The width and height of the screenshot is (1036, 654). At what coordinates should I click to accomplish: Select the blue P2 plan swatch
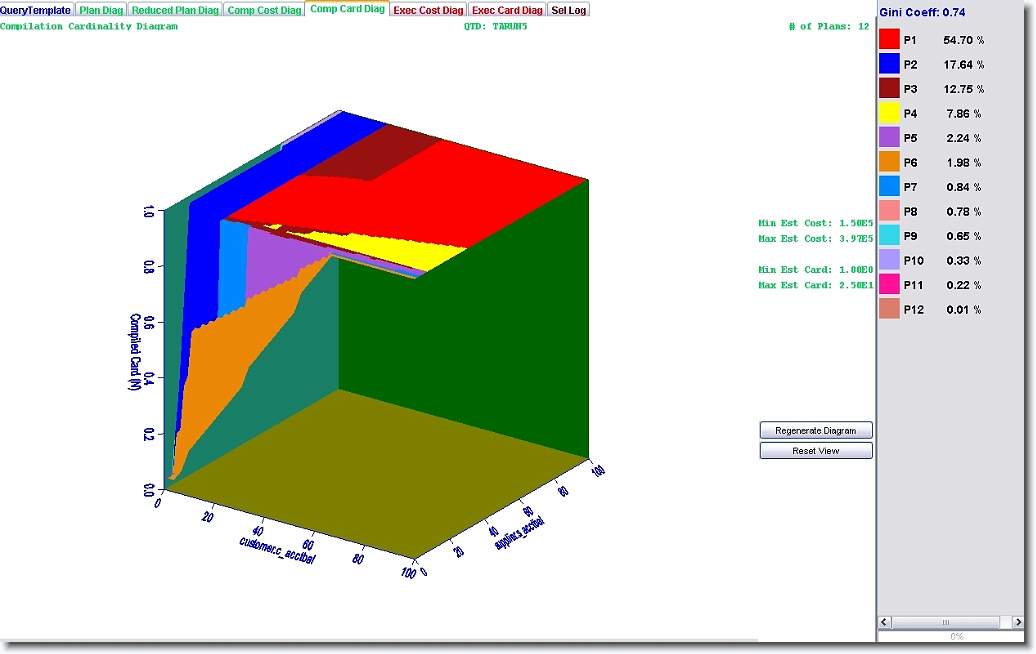pos(889,64)
